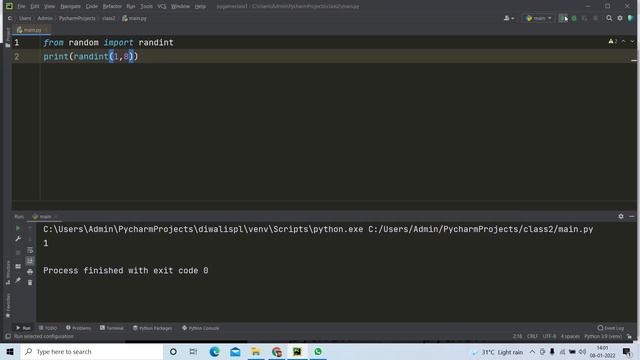Open the Python Packages tool window
The width and height of the screenshot is (640, 360).
click(x=152, y=328)
